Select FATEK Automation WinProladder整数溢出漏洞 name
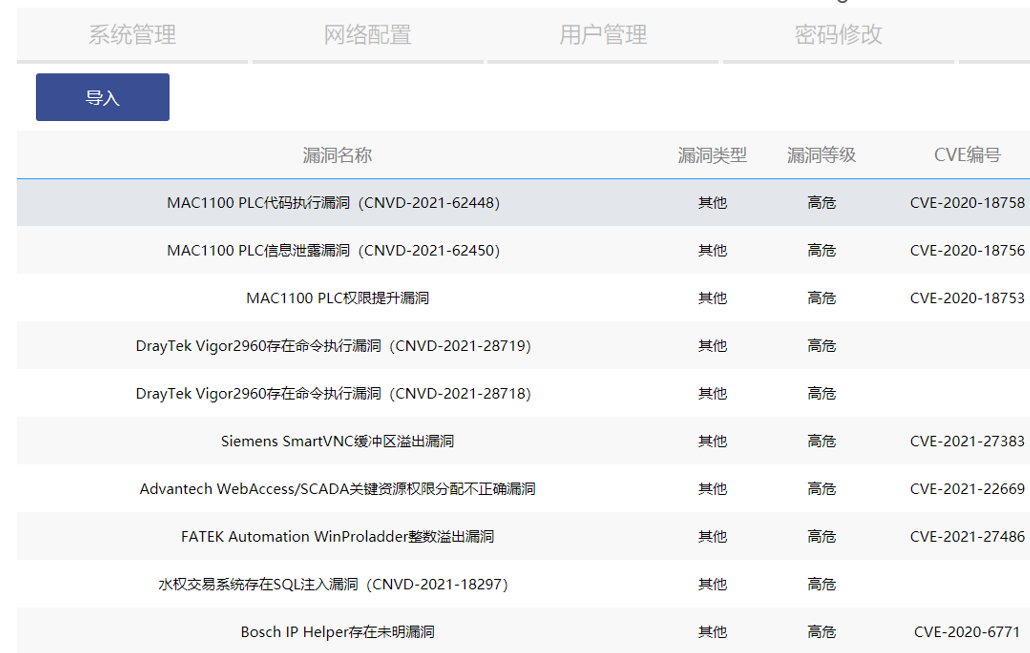This screenshot has width=1030, height=653. tap(337, 537)
